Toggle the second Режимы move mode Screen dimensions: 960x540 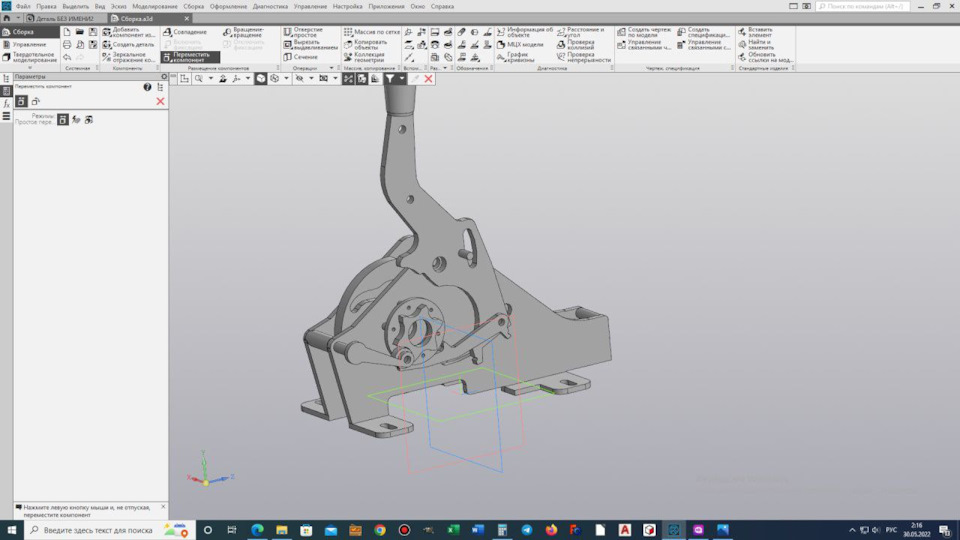point(76,120)
